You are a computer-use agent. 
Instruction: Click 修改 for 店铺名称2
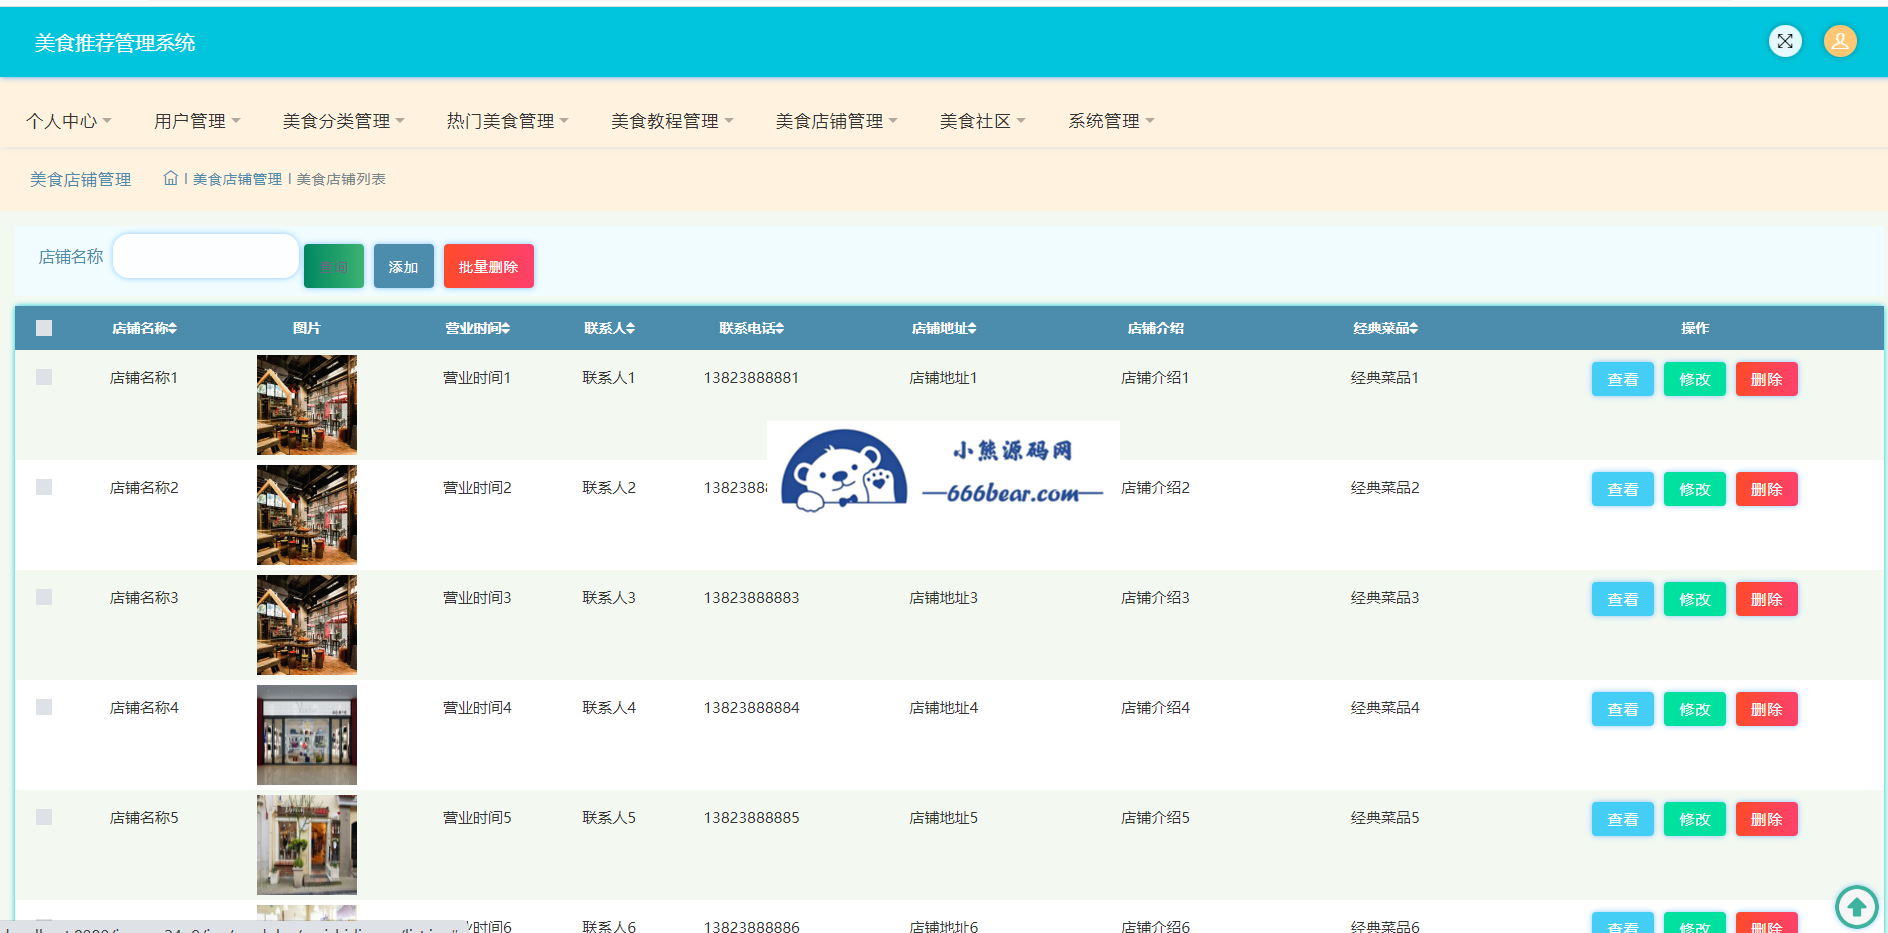pos(1695,489)
